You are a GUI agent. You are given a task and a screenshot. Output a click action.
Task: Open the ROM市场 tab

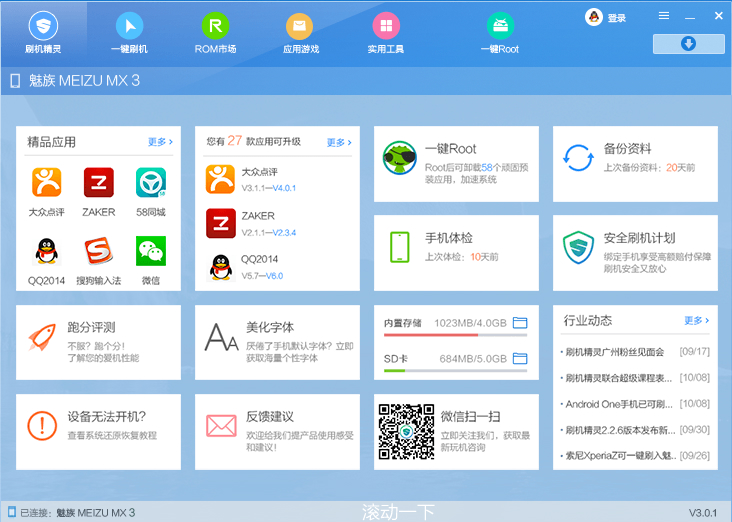point(215,33)
